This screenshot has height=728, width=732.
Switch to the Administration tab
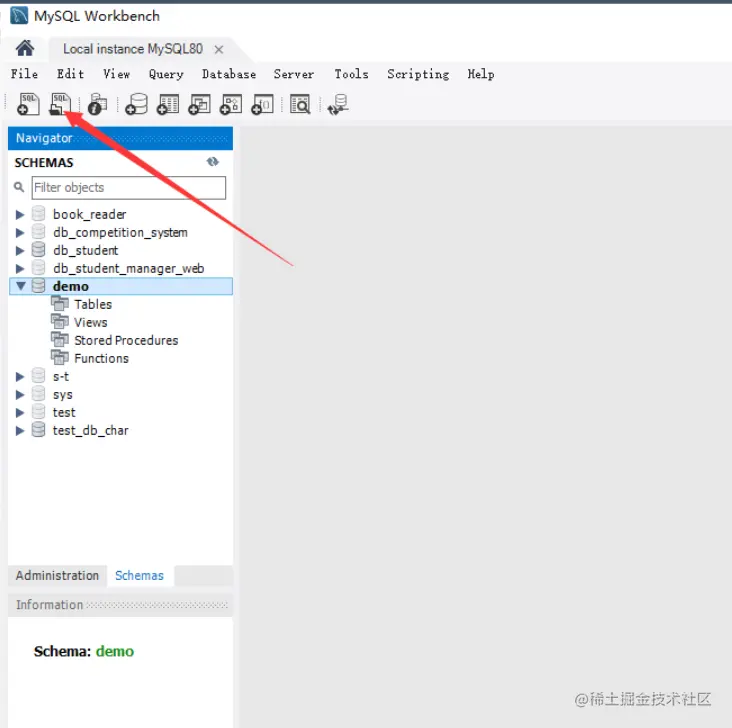[57, 575]
